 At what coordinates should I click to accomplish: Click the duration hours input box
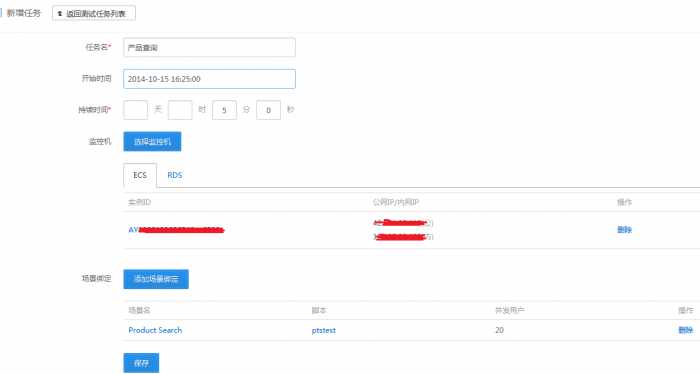(180, 110)
